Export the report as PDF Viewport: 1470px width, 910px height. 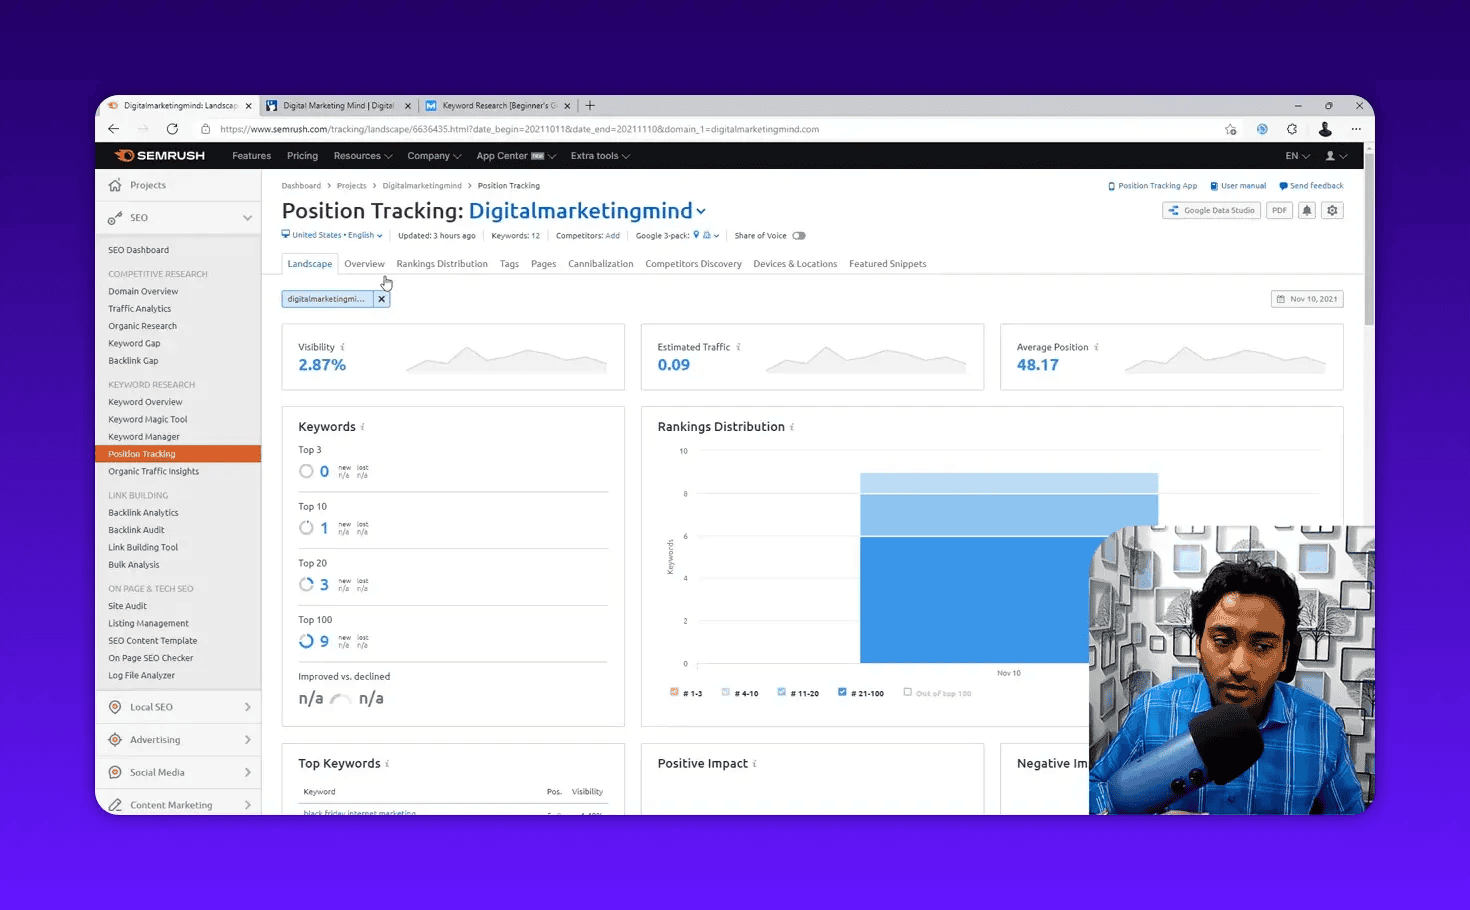(1279, 210)
